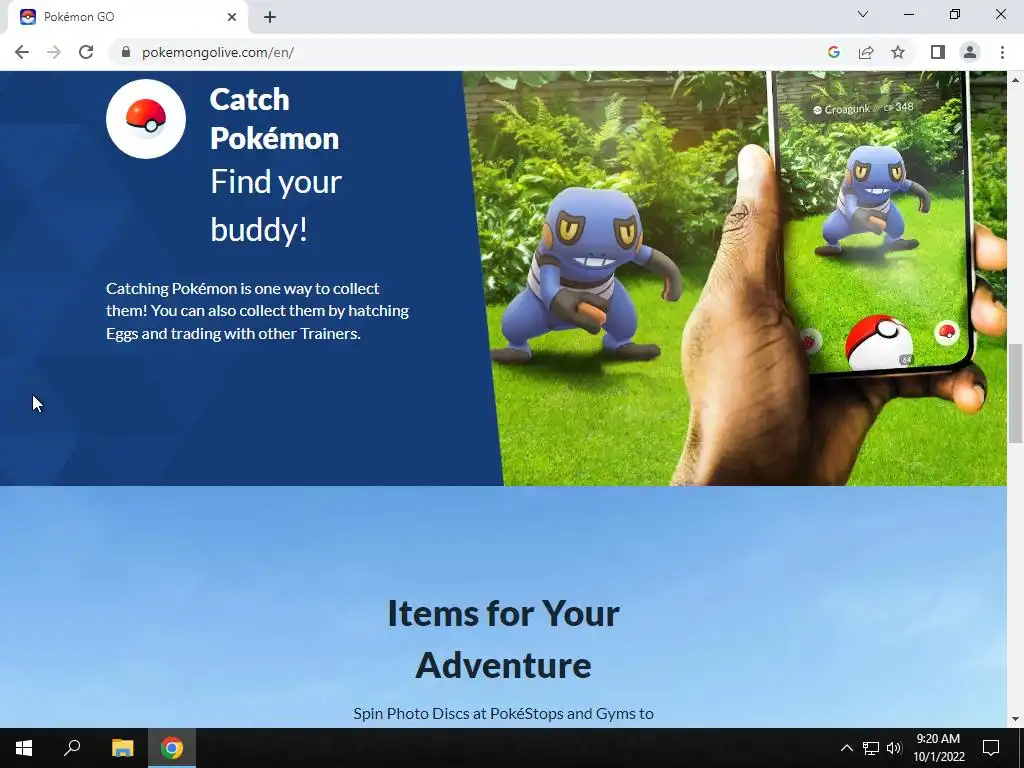Screen dimensions: 1024x768
Task: Open File Explorer from the taskbar
Action: coord(122,748)
